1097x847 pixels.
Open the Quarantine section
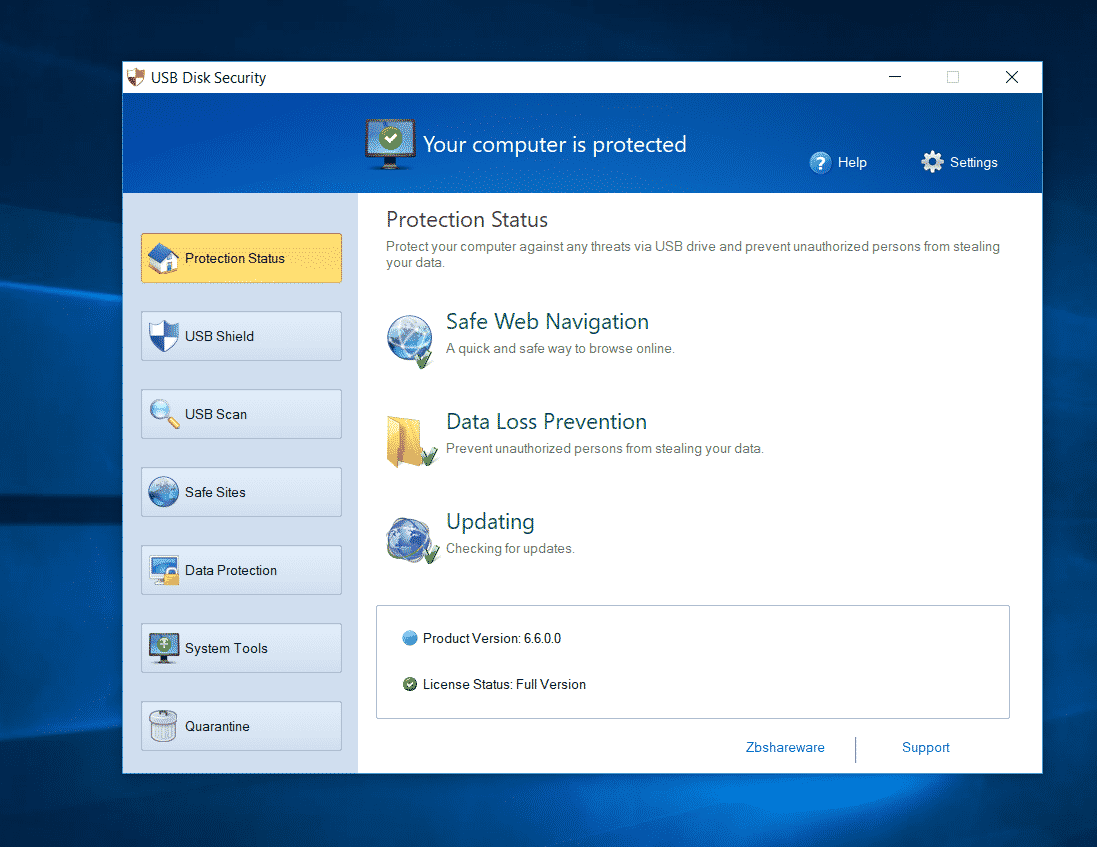point(241,726)
